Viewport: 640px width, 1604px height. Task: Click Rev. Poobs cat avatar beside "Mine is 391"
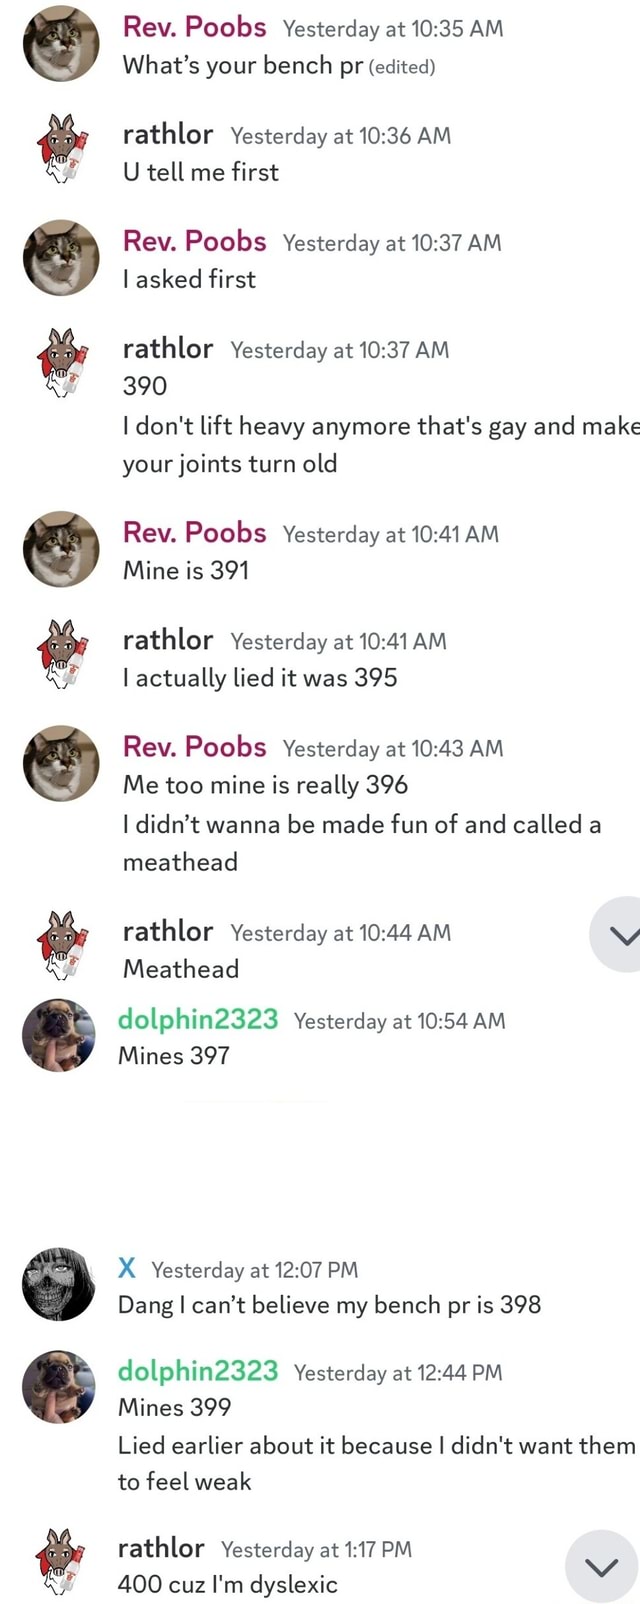62,549
